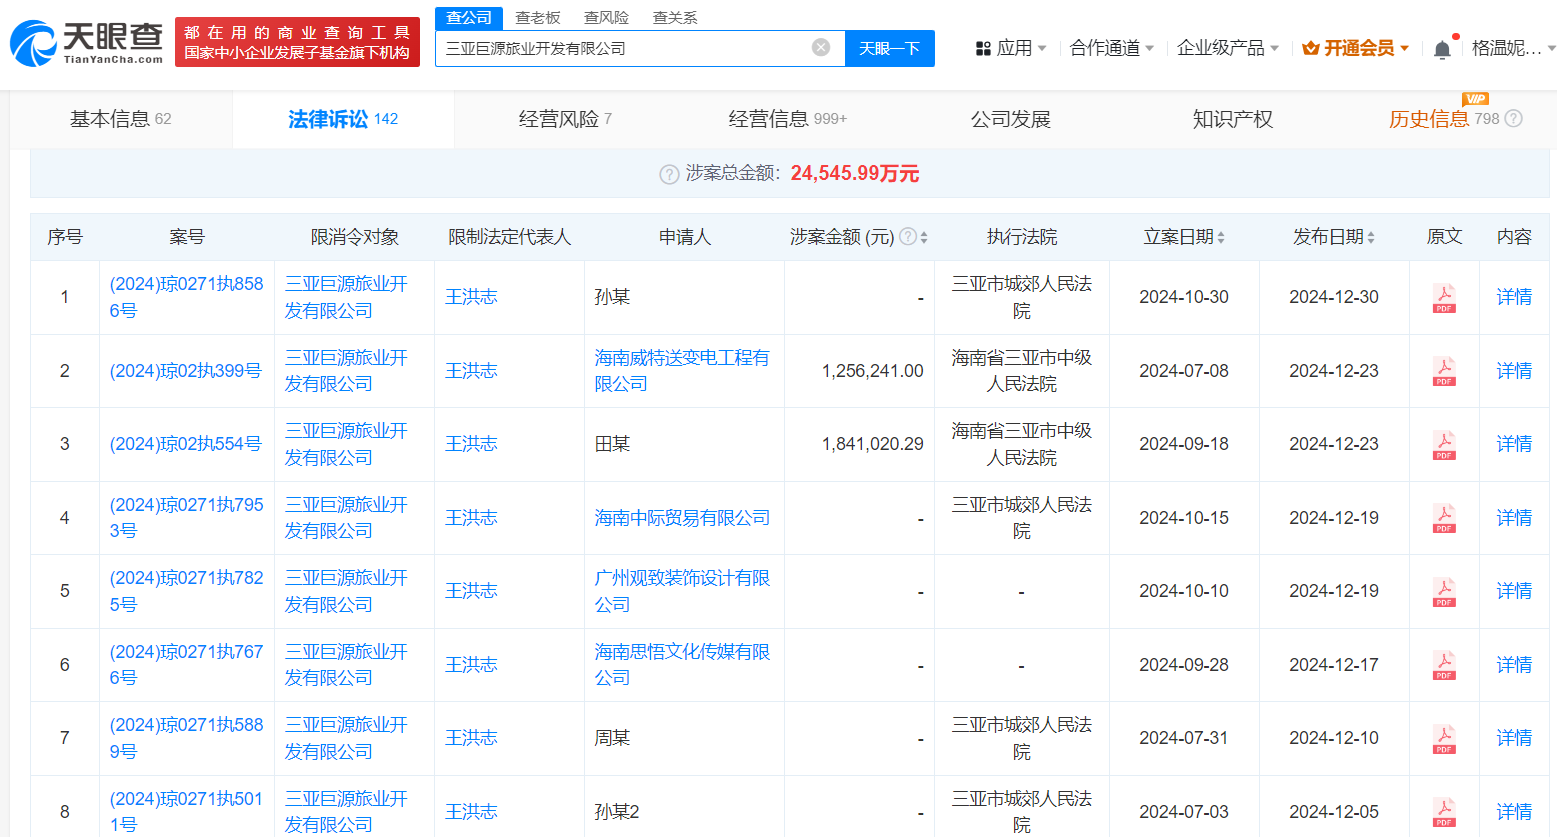Click applicant name 周某
The height and width of the screenshot is (837, 1557).
click(x=612, y=738)
